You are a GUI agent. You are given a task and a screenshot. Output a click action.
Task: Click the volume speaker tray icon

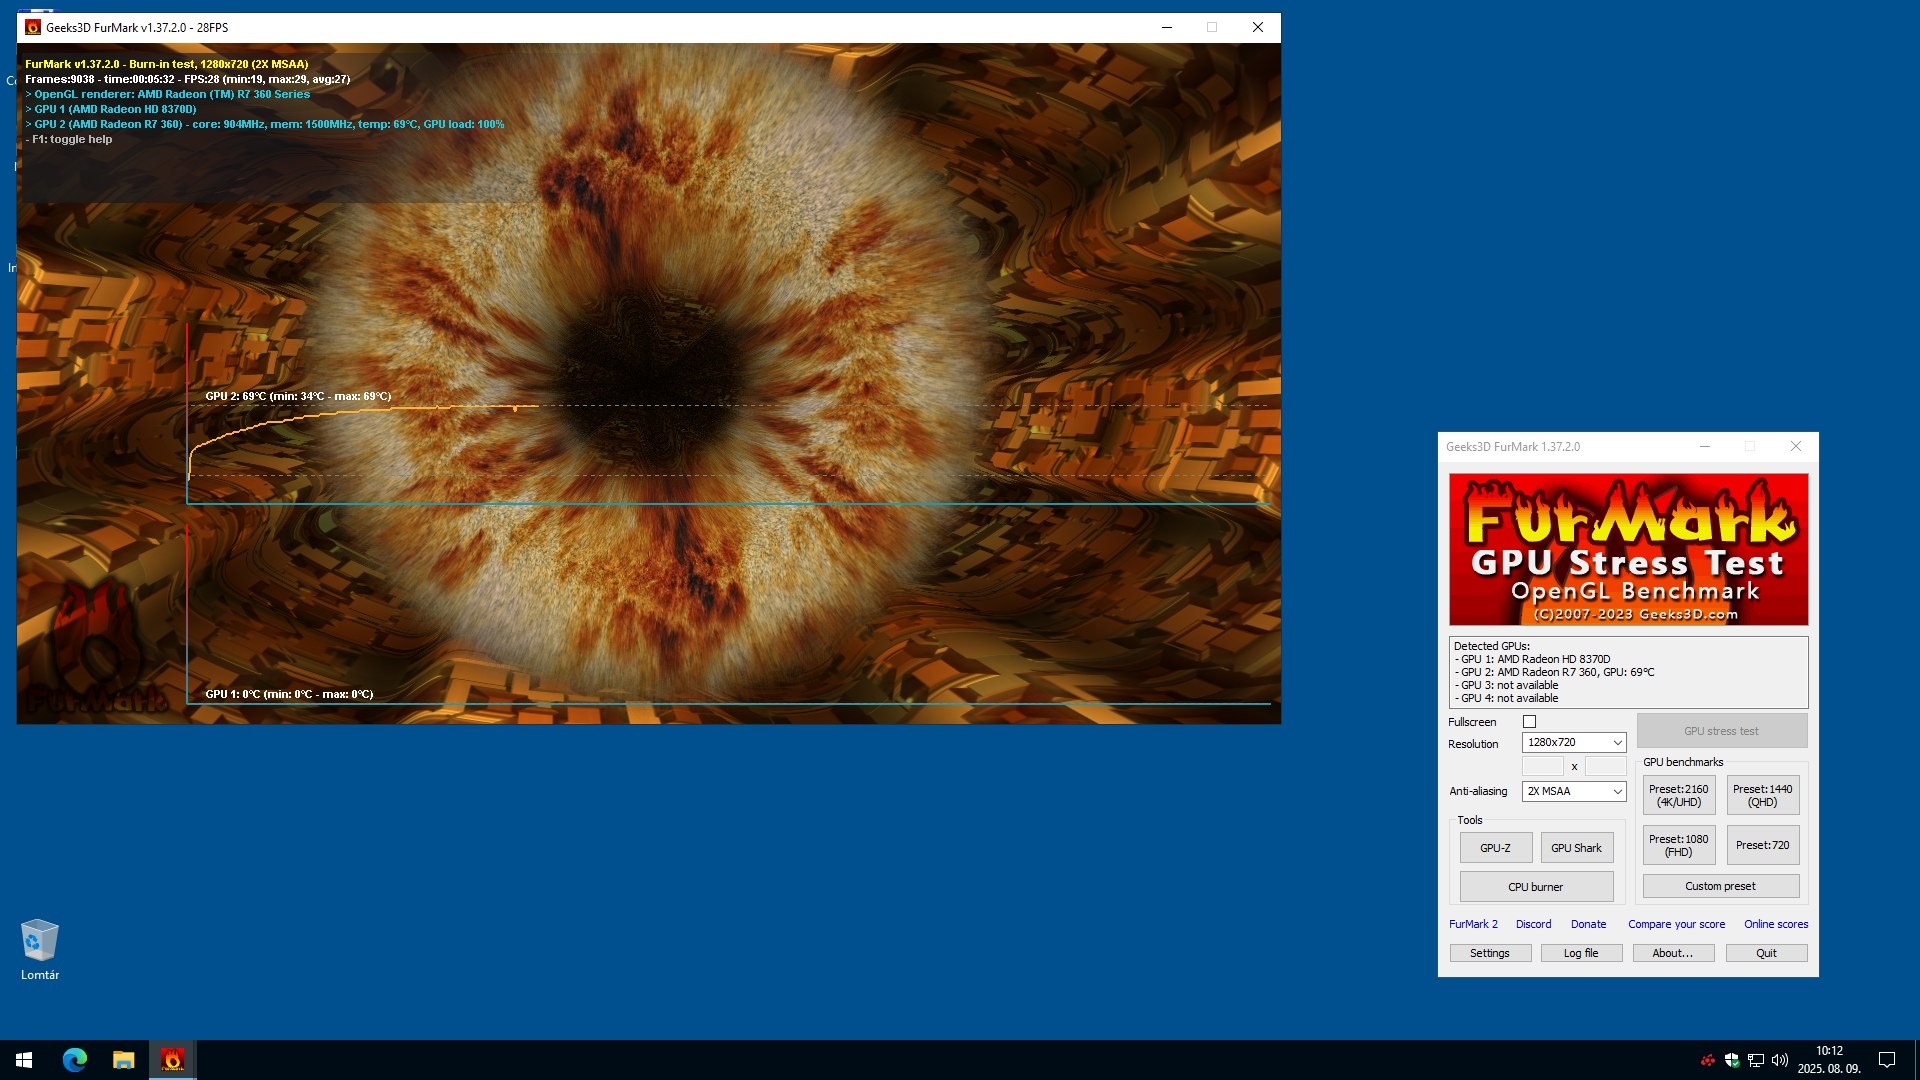coord(1779,1060)
